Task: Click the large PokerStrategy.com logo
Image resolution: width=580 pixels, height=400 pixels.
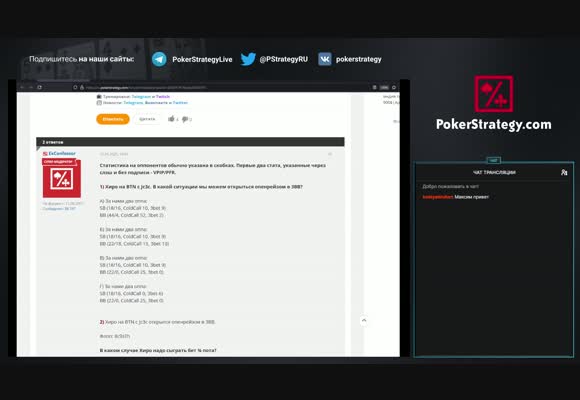Action: coord(493,103)
